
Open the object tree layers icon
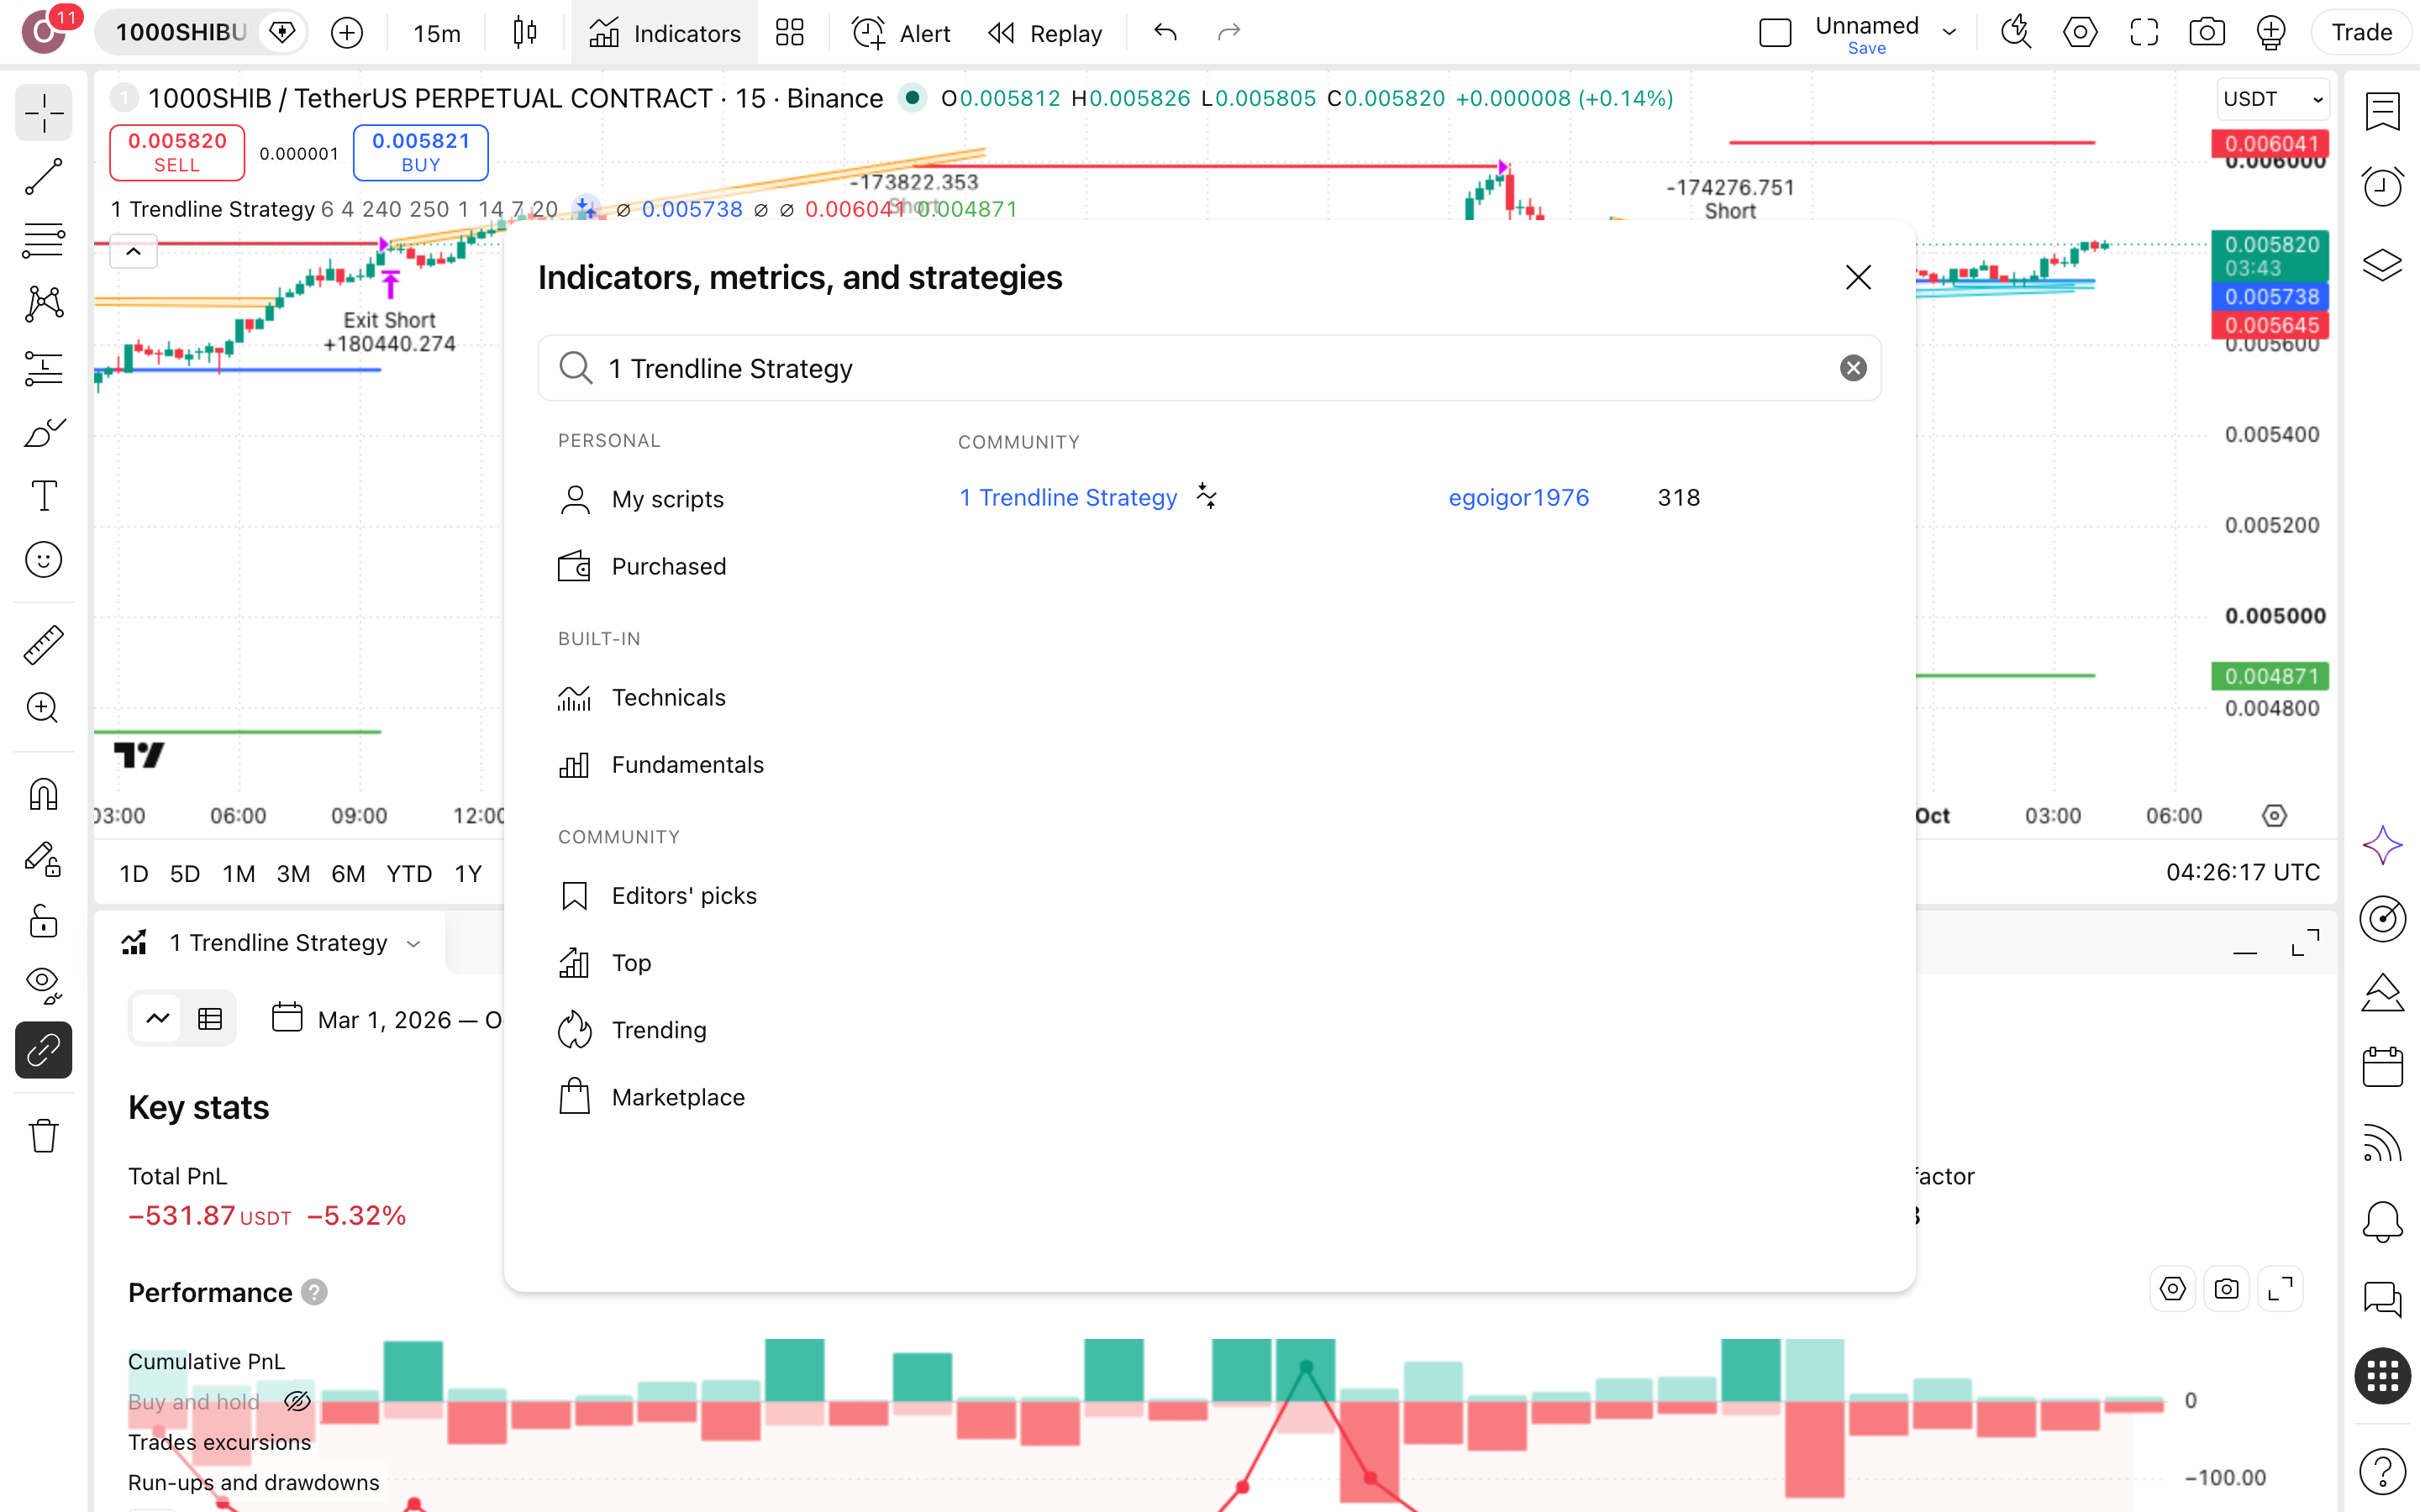(x=2382, y=265)
